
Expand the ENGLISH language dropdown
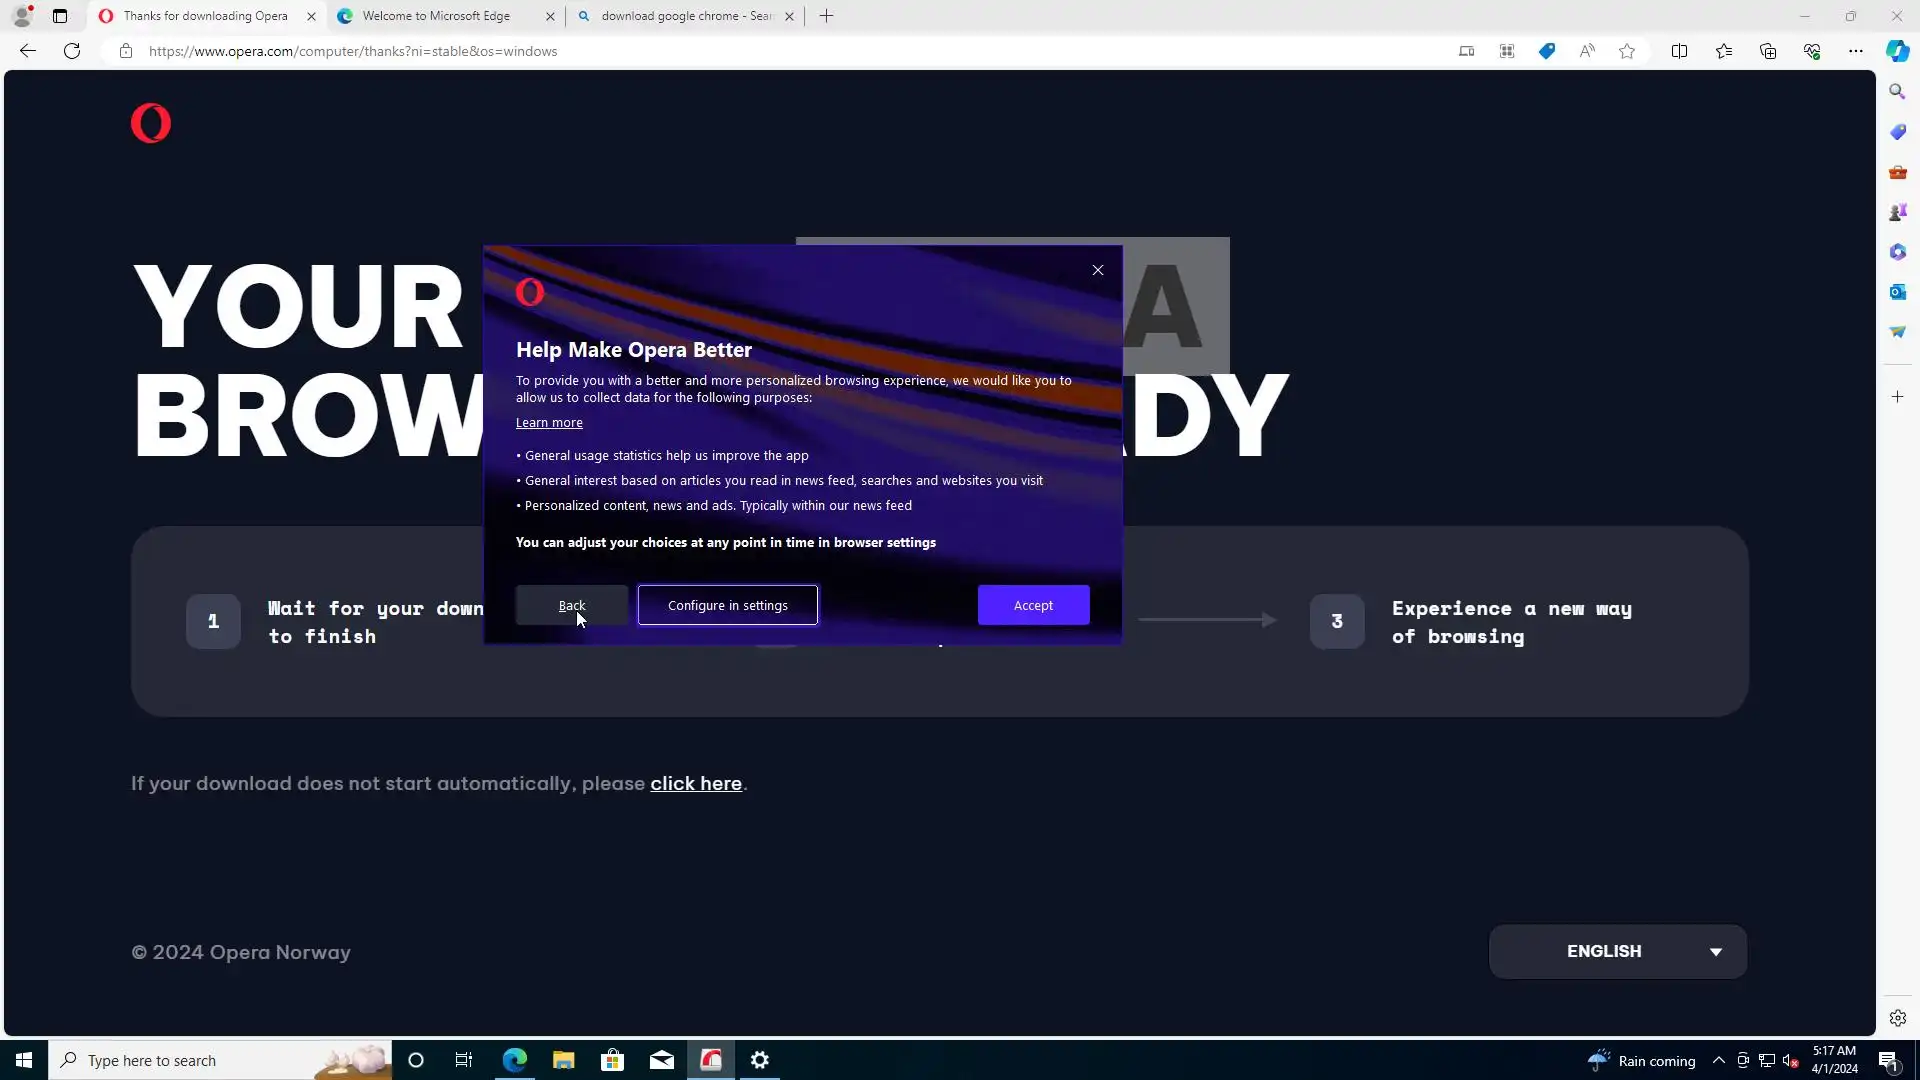pos(1617,951)
